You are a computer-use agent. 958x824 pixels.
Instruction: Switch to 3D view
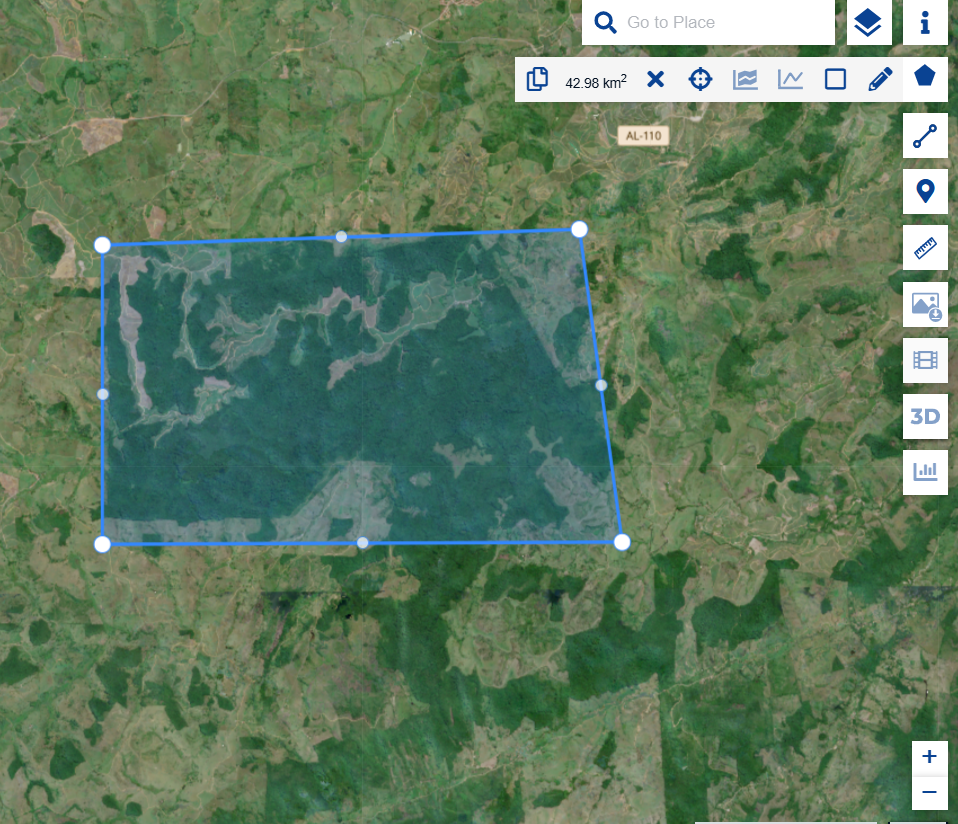pos(925,417)
